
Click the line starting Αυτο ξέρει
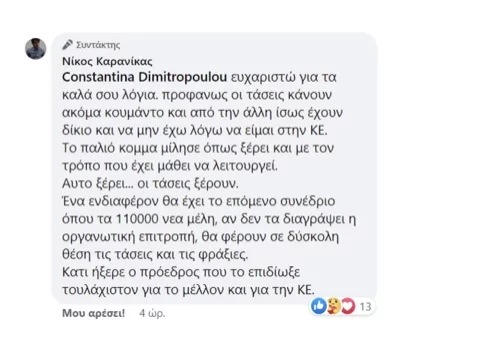[x=150, y=184]
